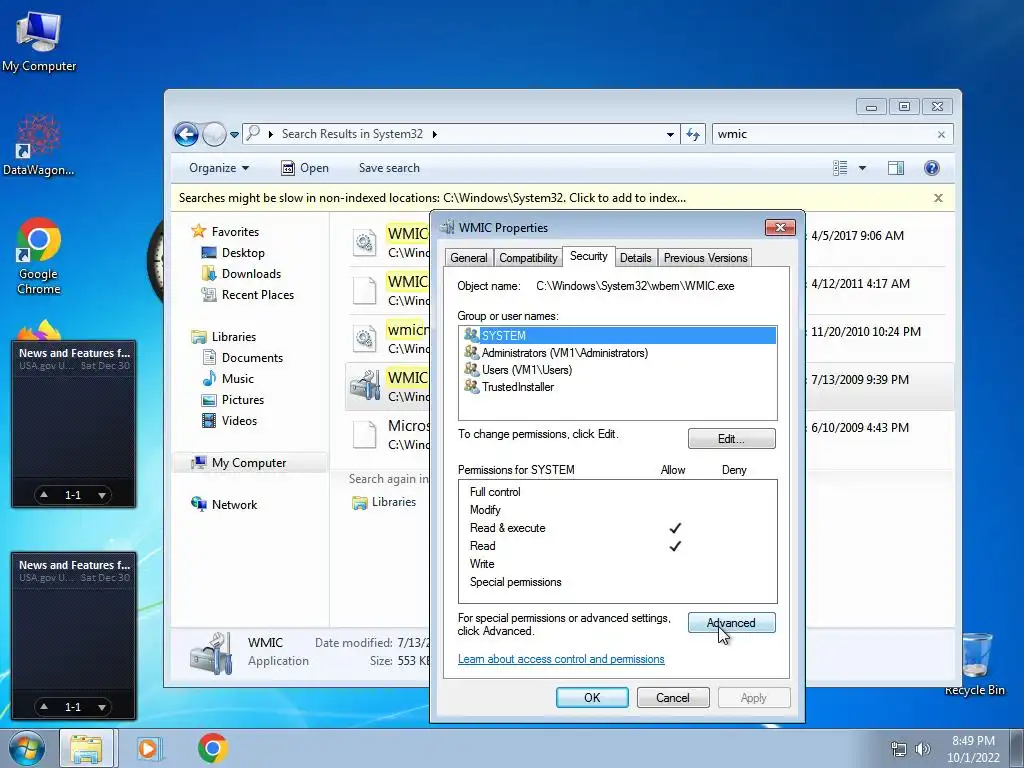This screenshot has height=768, width=1024.
Task: Select the 4/5/2017 WMIC result file icon
Action: (x=364, y=242)
